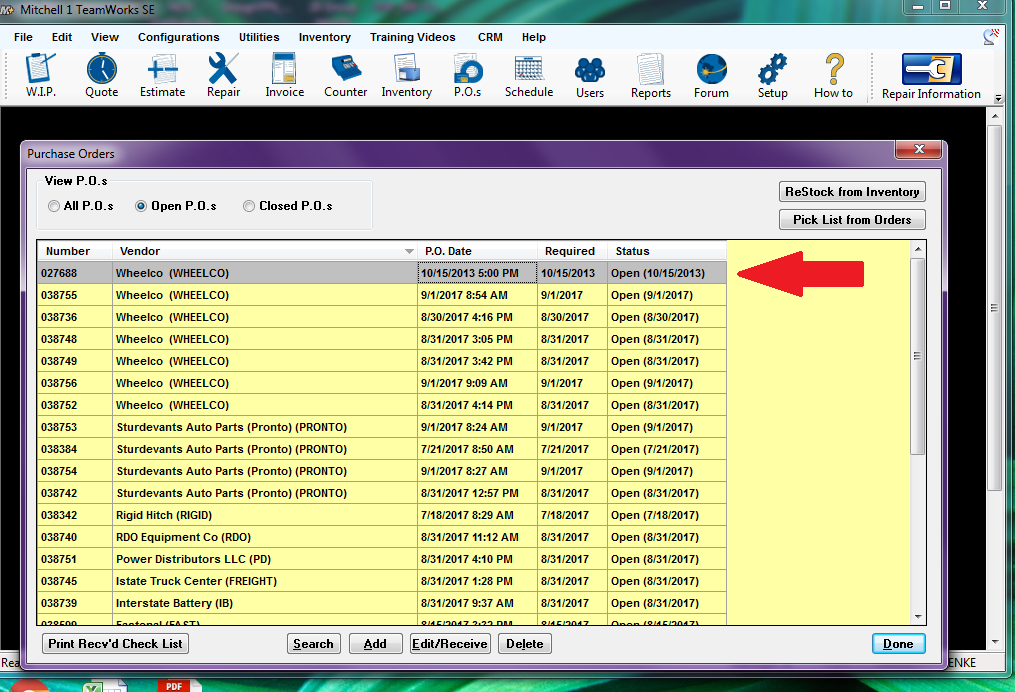This screenshot has height=692, width=1015.
Task: Open the View menu
Action: point(105,37)
